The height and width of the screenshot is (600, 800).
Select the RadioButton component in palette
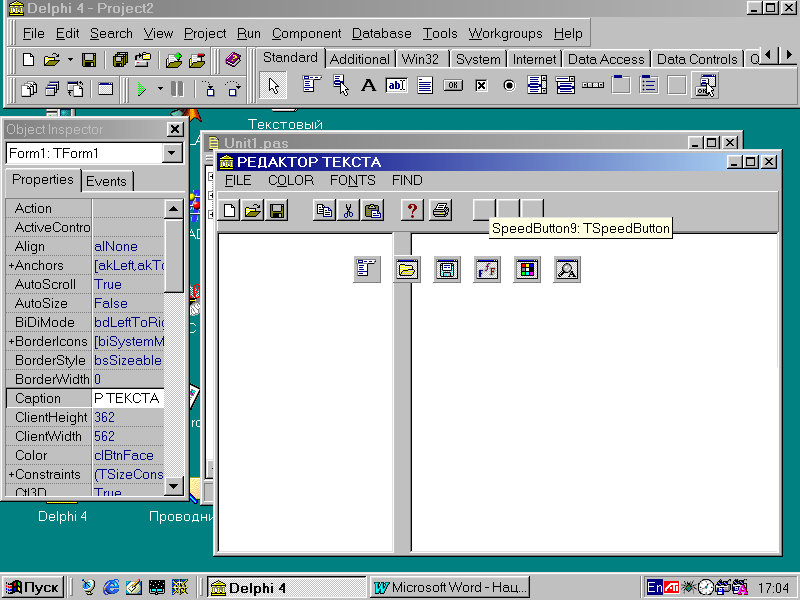coord(509,85)
